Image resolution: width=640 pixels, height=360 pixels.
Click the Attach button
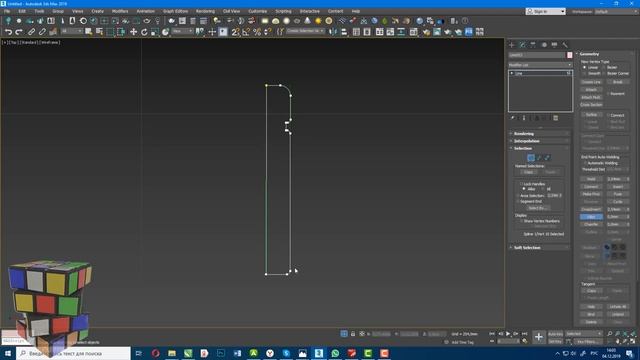pos(591,90)
